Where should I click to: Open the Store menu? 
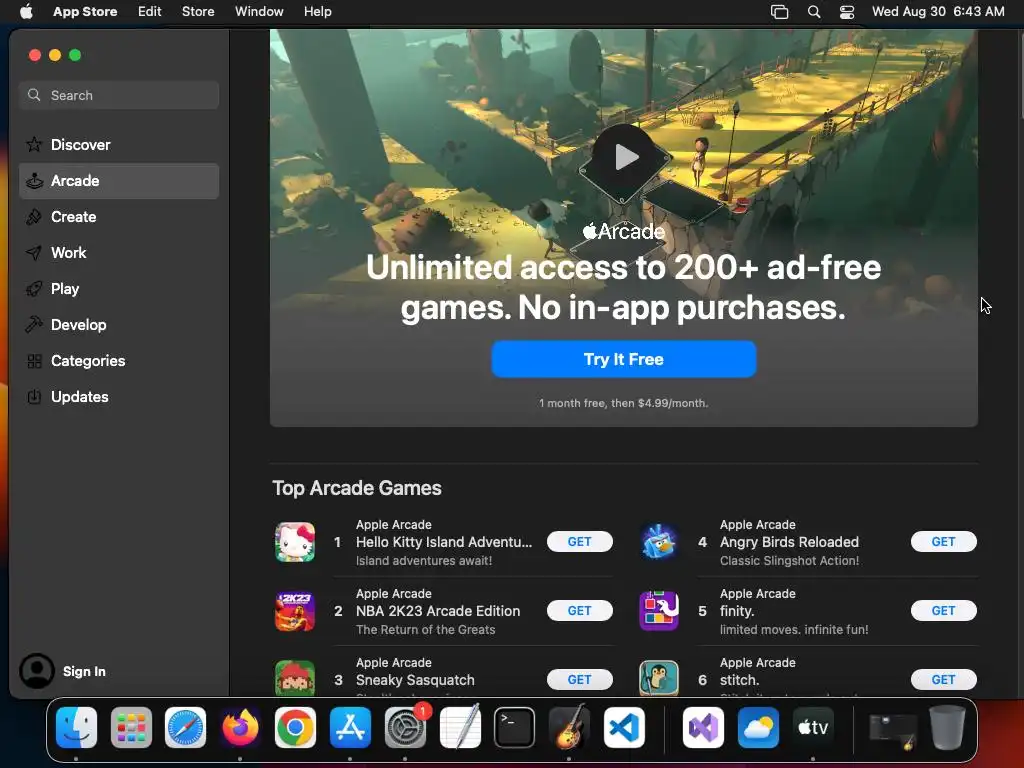click(x=198, y=12)
